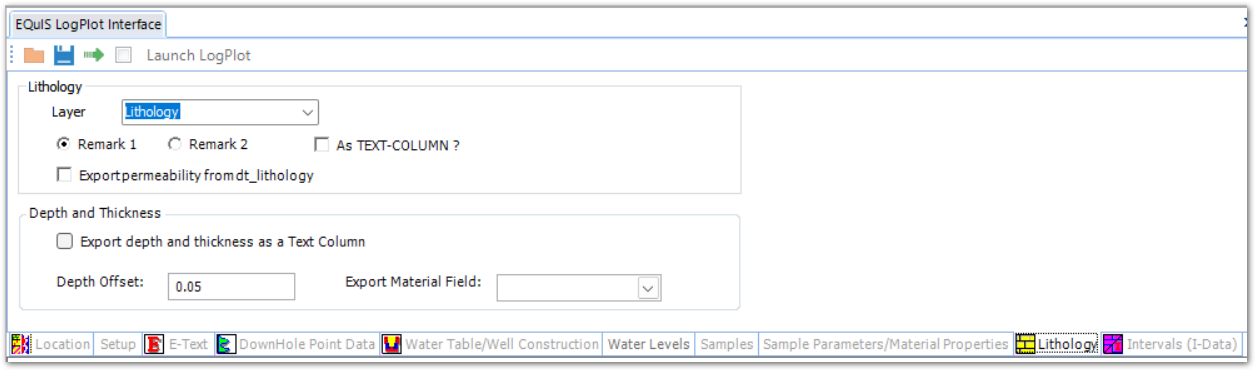Click the DownHole Point Data tab icon
The height and width of the screenshot is (371, 1256).
226,344
